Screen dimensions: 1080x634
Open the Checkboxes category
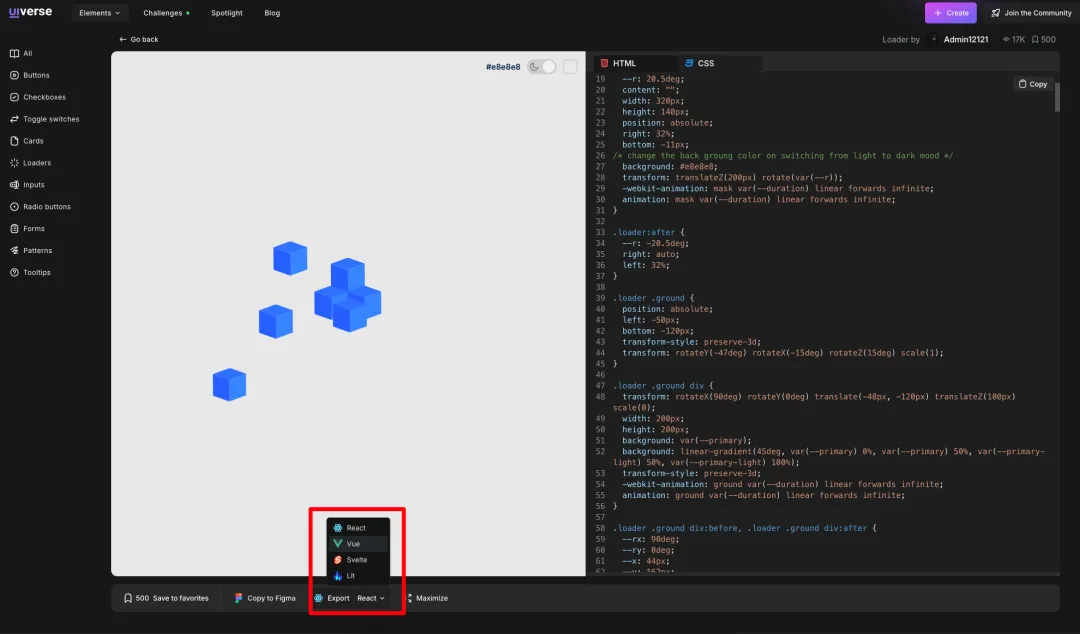44,97
